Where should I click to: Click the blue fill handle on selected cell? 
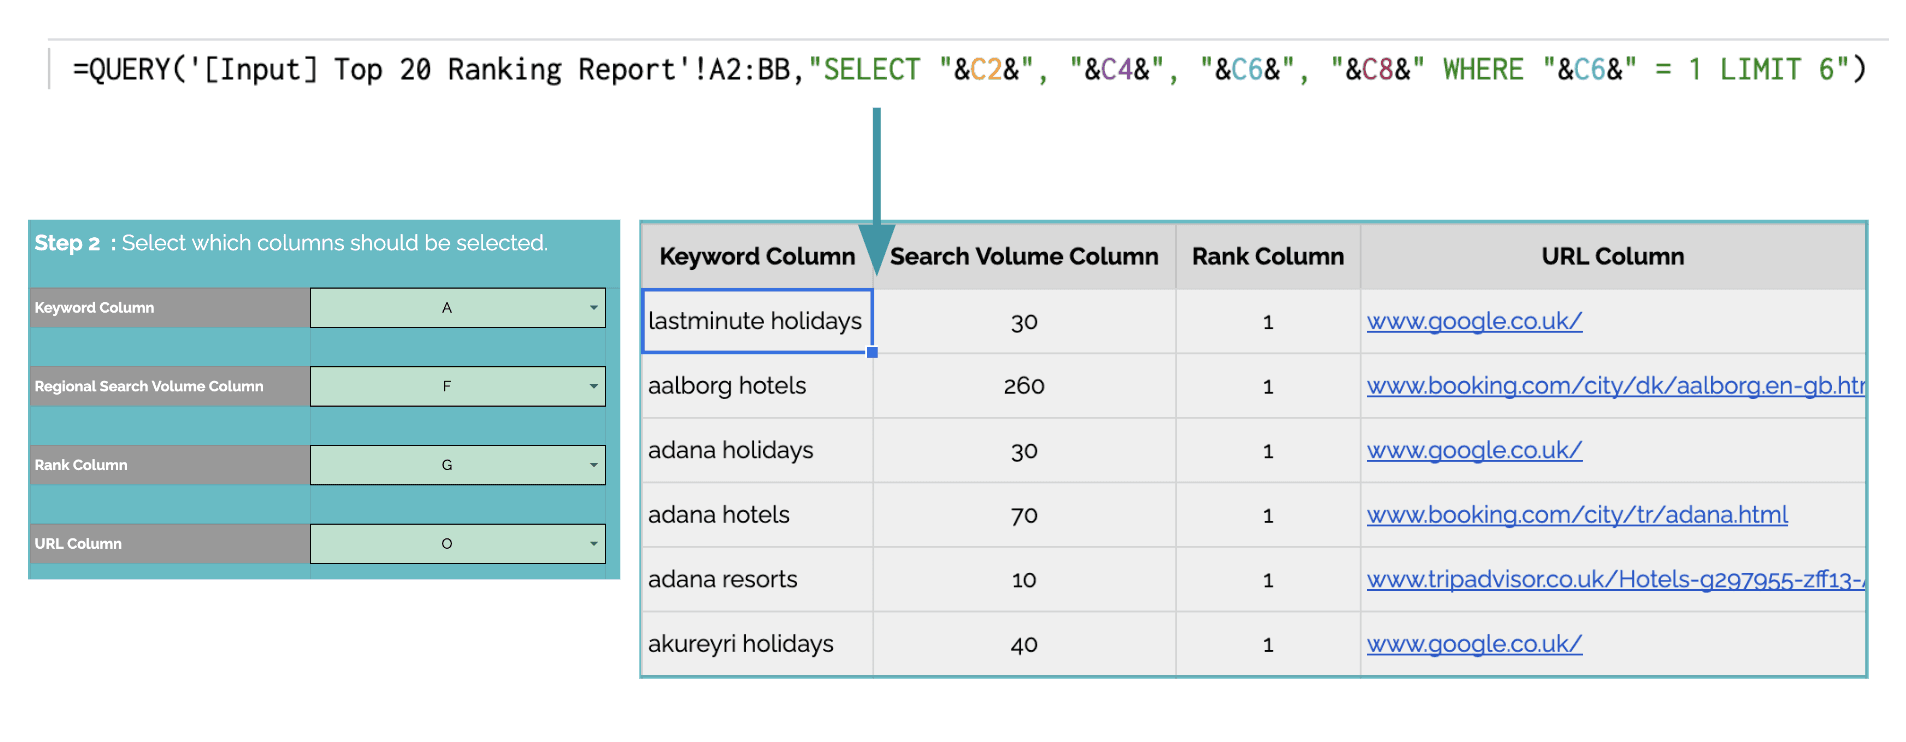coord(872,352)
